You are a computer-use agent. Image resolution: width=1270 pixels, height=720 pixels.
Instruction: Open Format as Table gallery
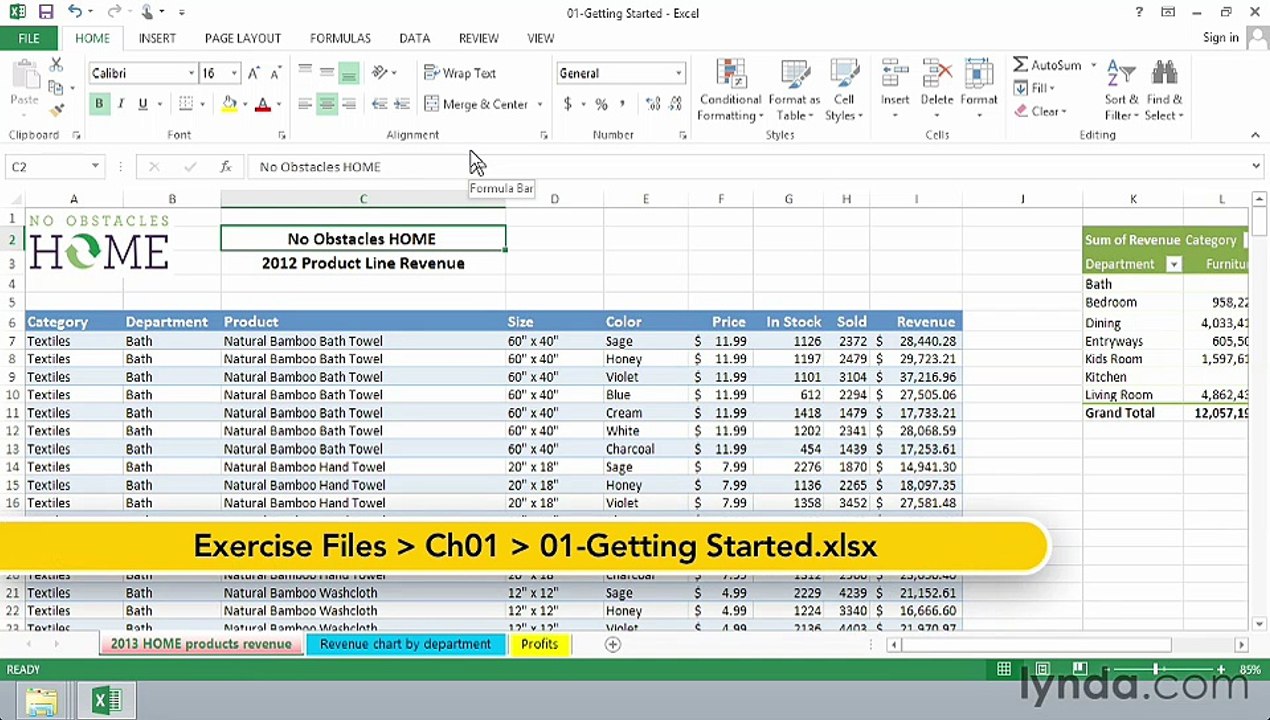[794, 76]
